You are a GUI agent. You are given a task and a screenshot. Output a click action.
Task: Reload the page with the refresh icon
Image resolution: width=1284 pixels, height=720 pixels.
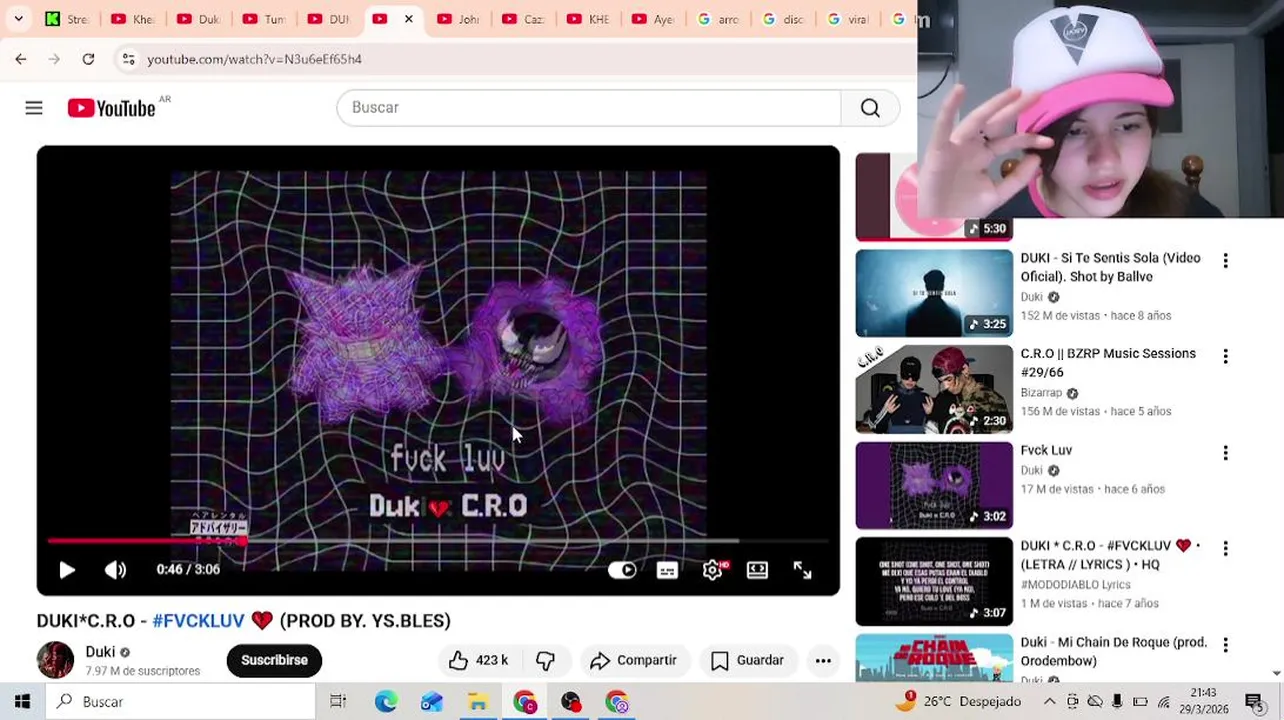point(88,59)
